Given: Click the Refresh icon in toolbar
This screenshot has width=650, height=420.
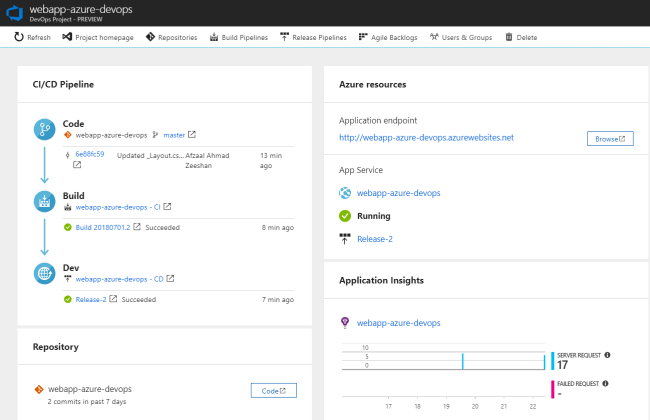Looking at the screenshot, I should [19, 37].
